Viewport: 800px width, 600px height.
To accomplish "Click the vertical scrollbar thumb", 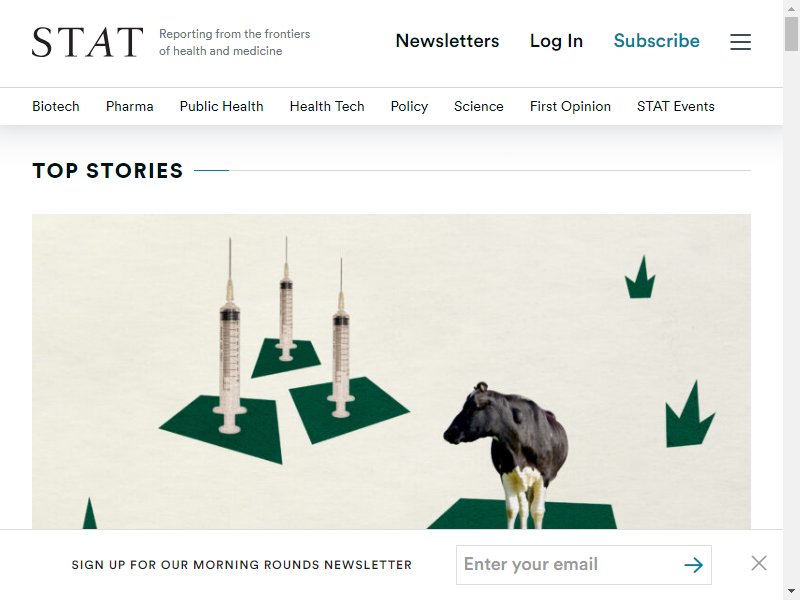I will pos(791,34).
